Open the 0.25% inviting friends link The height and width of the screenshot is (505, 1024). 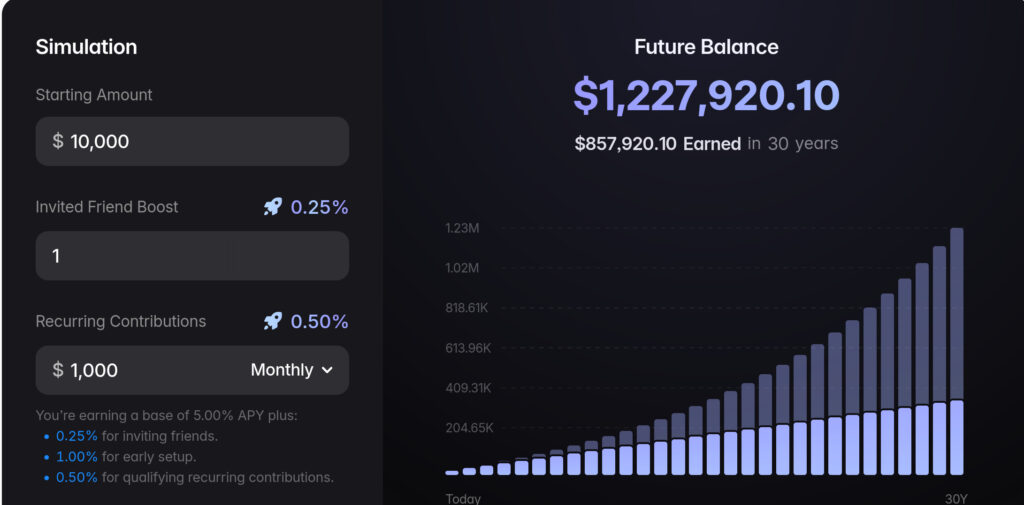pyautogui.click(x=76, y=436)
